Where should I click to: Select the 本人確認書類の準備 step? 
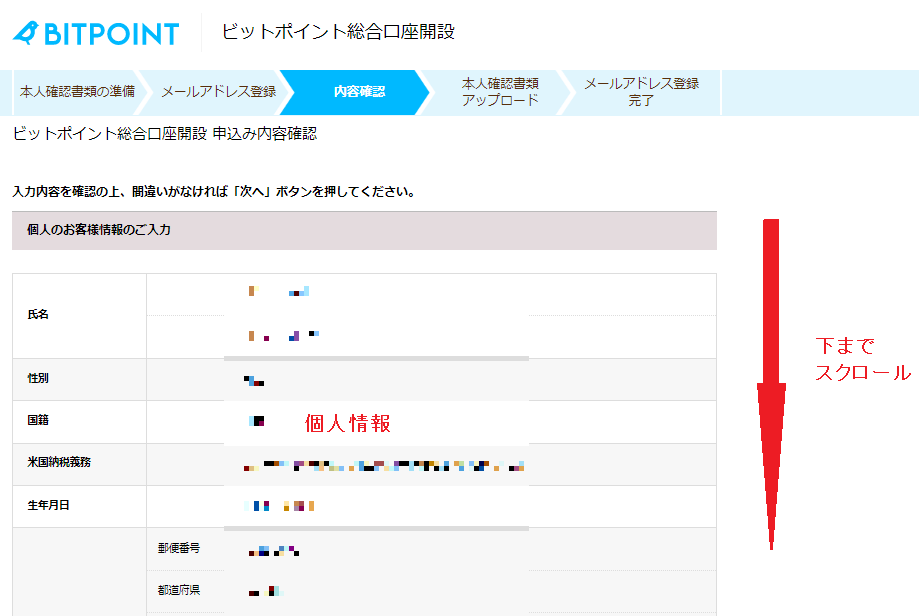[77, 92]
